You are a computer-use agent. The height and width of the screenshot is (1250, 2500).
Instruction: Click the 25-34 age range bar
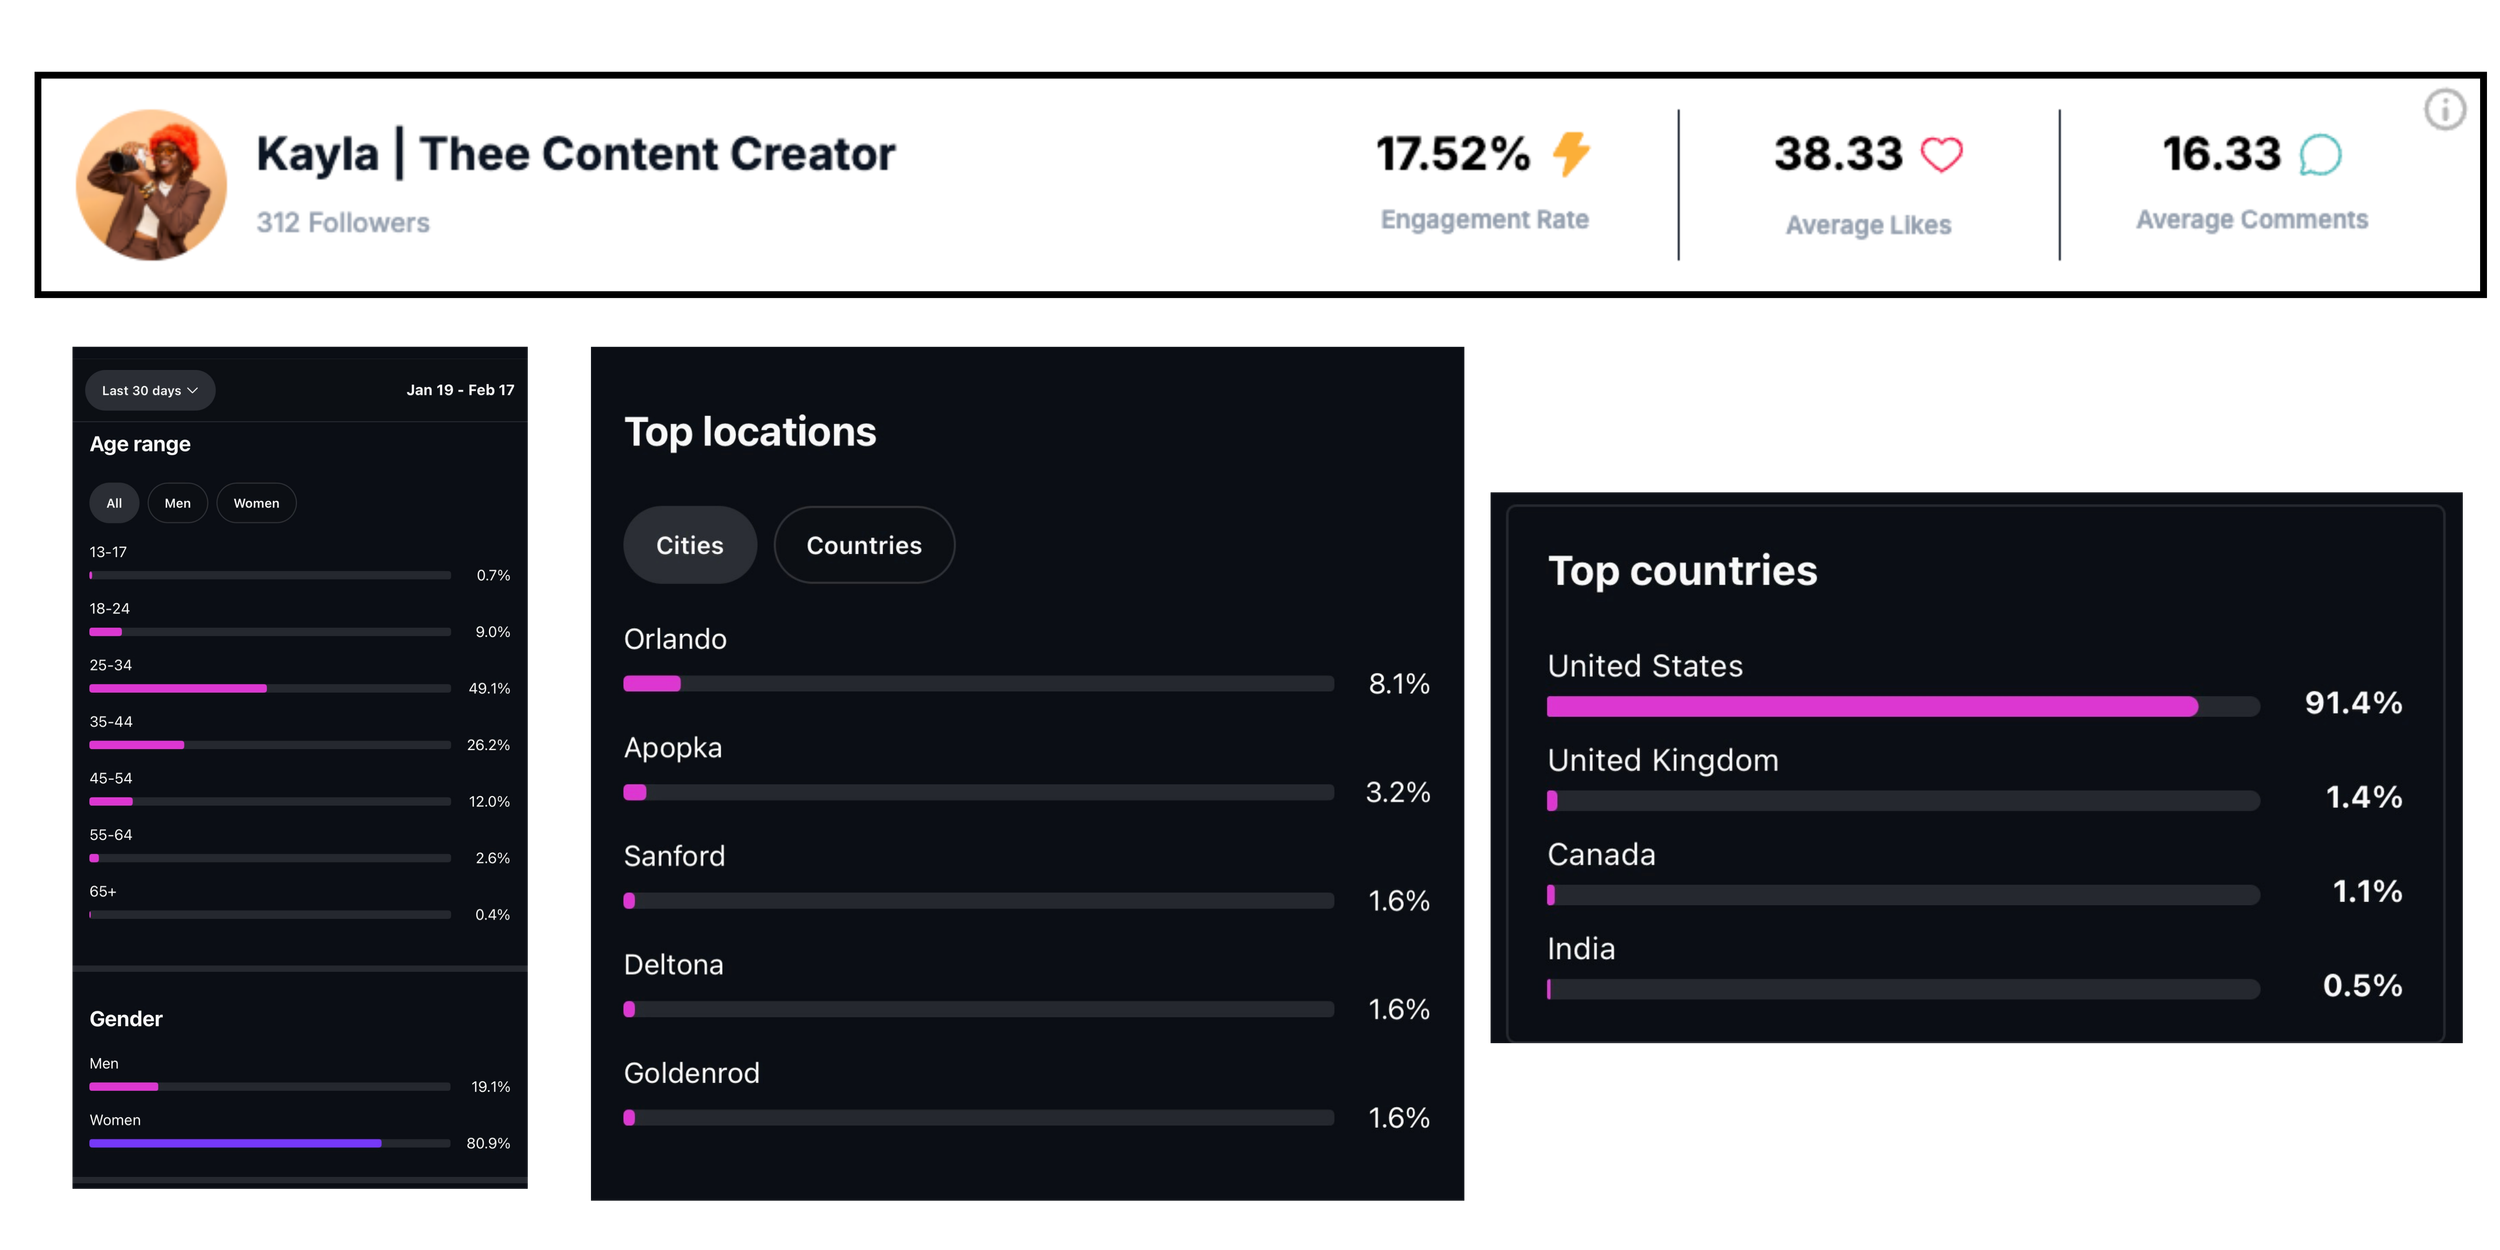tap(269, 688)
